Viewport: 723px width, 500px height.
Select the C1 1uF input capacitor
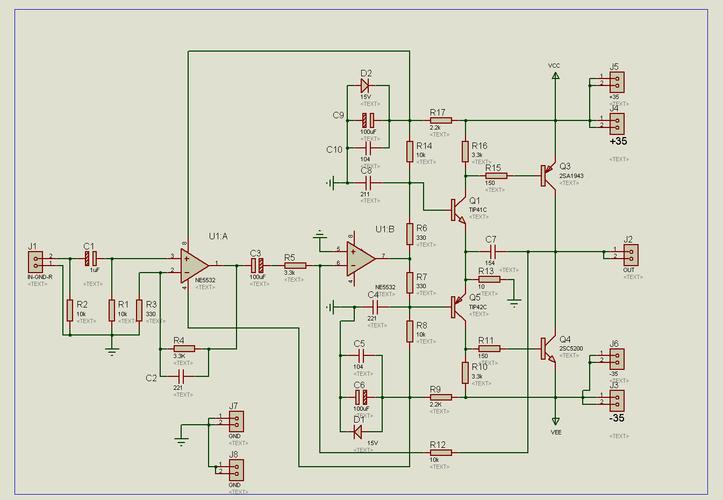(91, 257)
